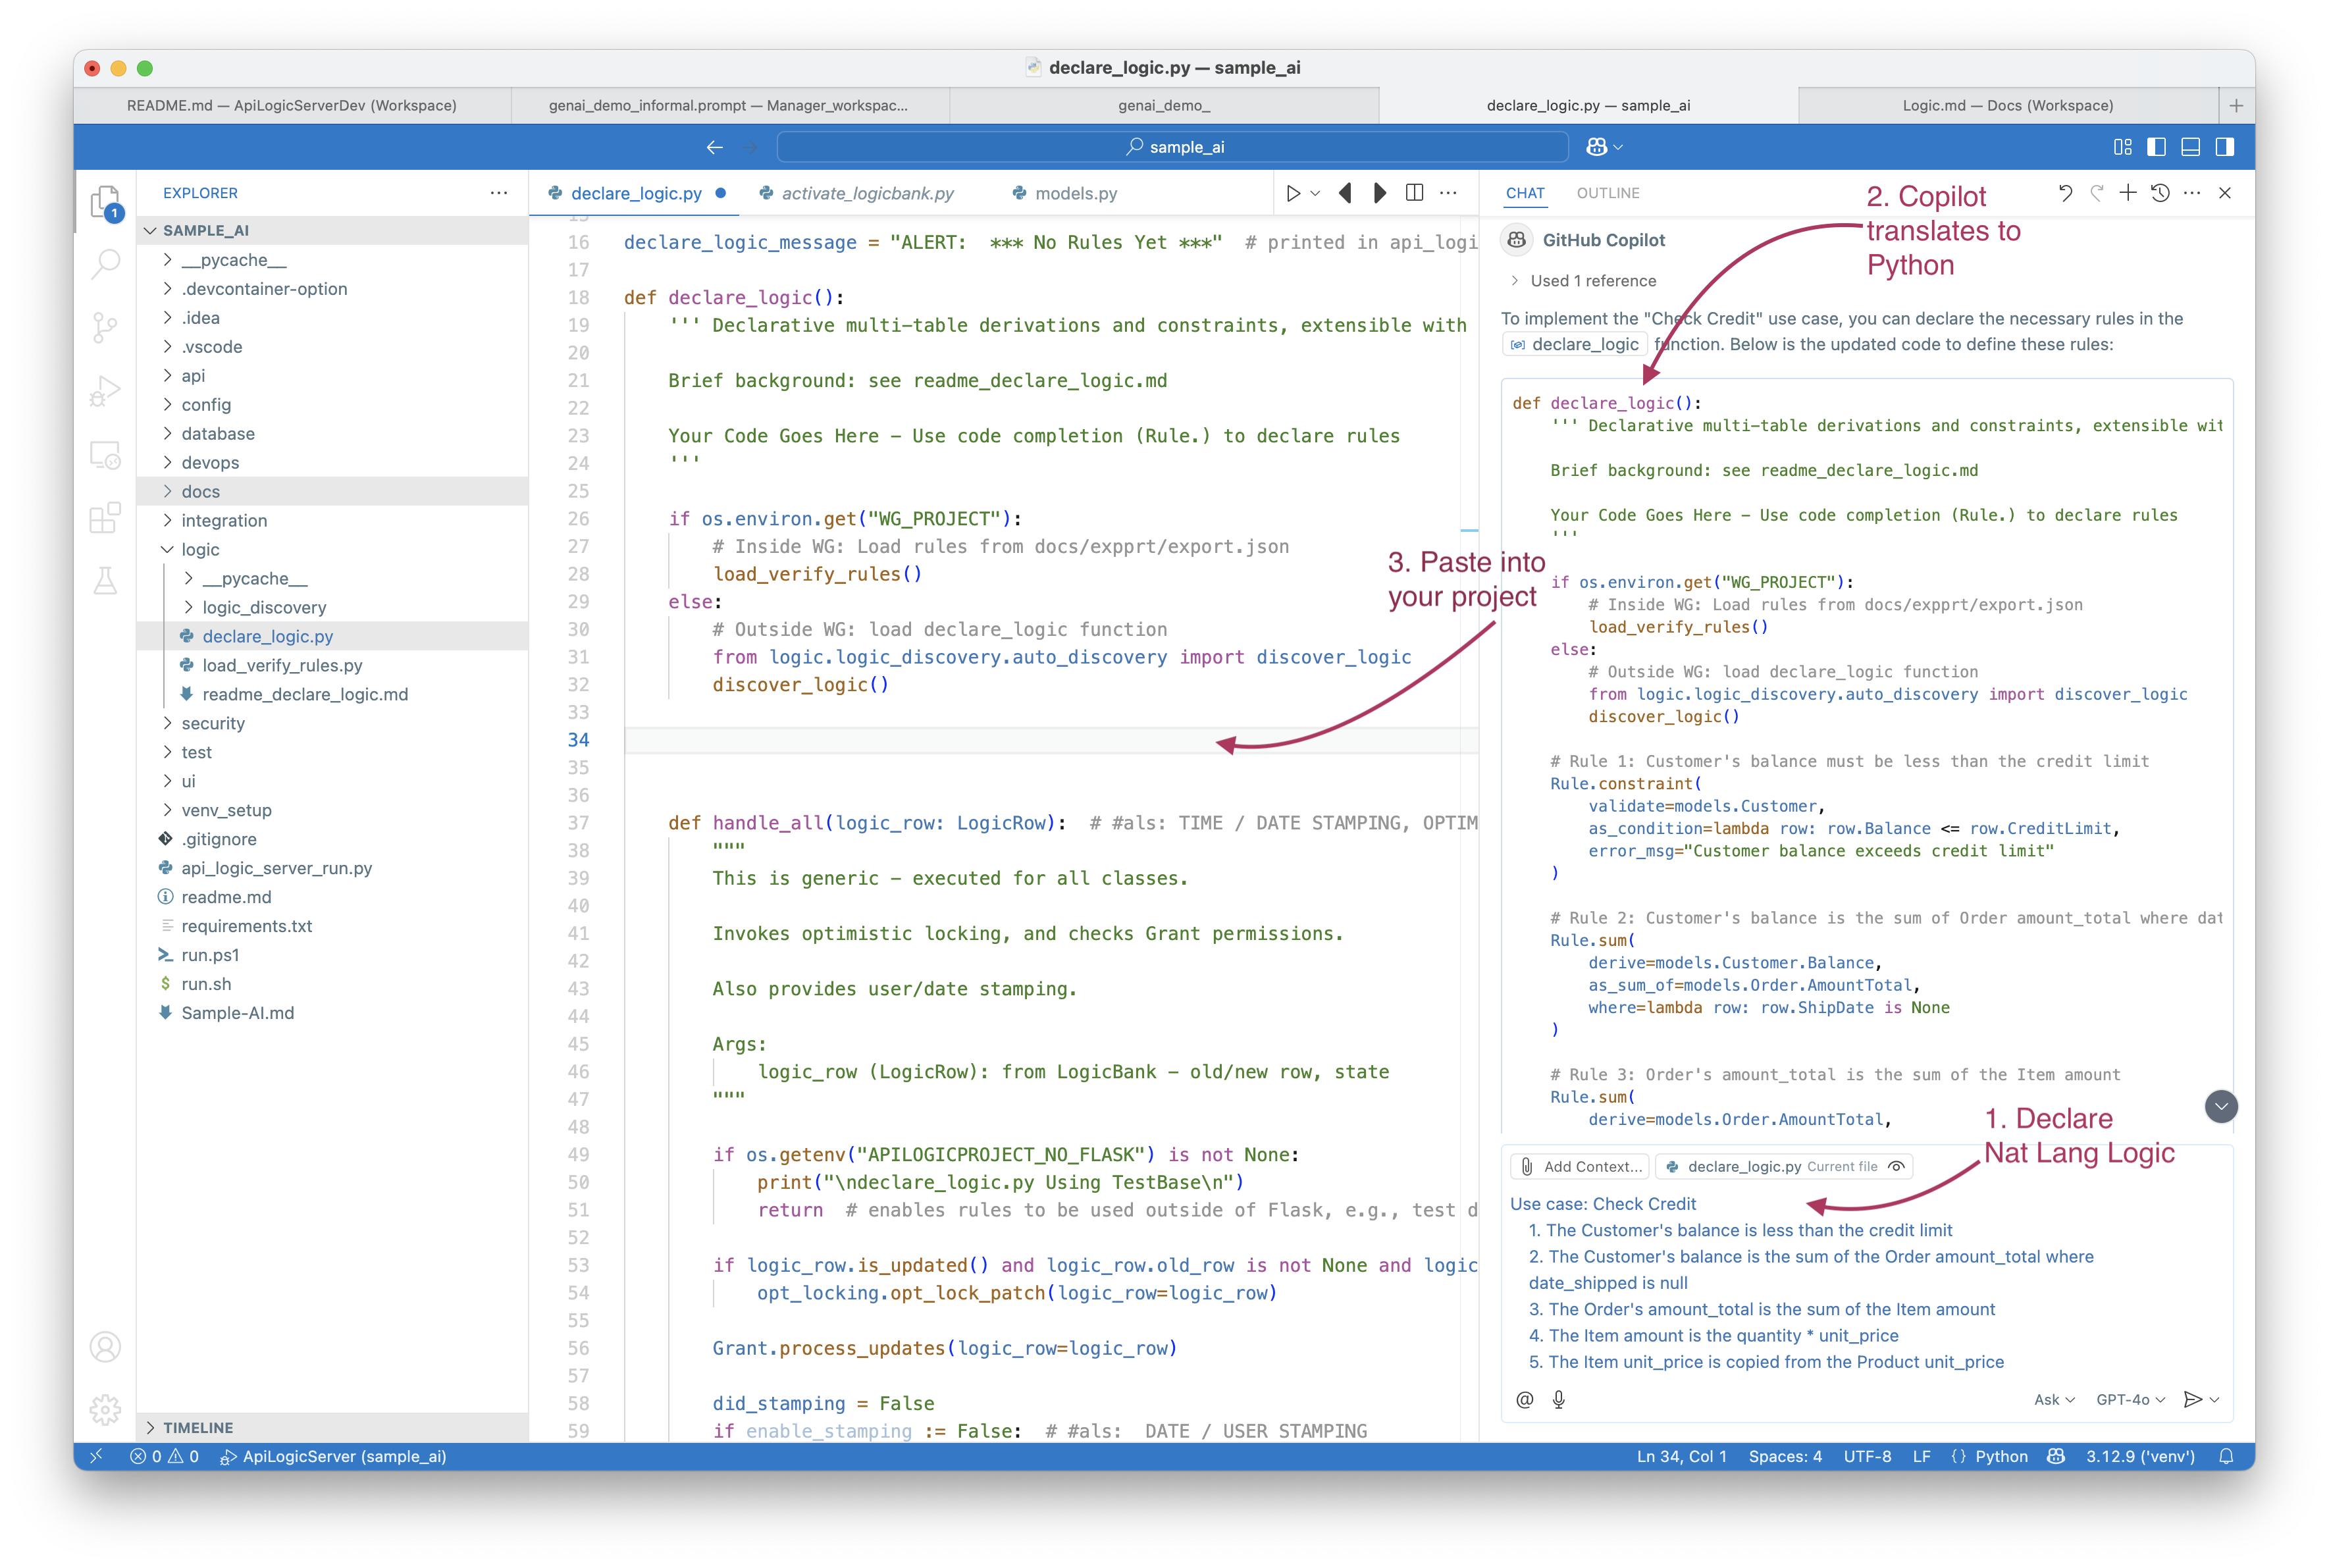Open the Copilot chat menu in title bar

[1604, 147]
